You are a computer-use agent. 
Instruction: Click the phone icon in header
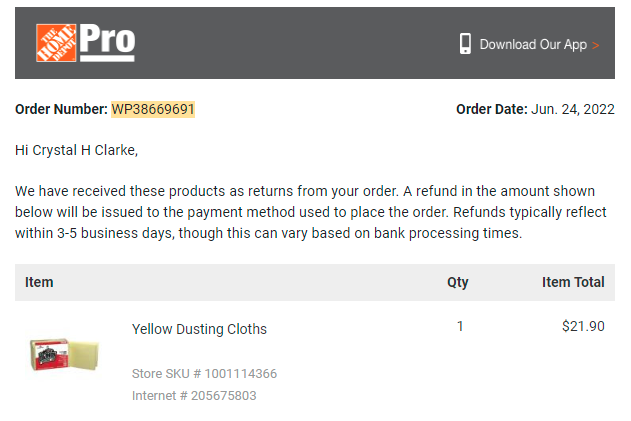[x=465, y=44]
